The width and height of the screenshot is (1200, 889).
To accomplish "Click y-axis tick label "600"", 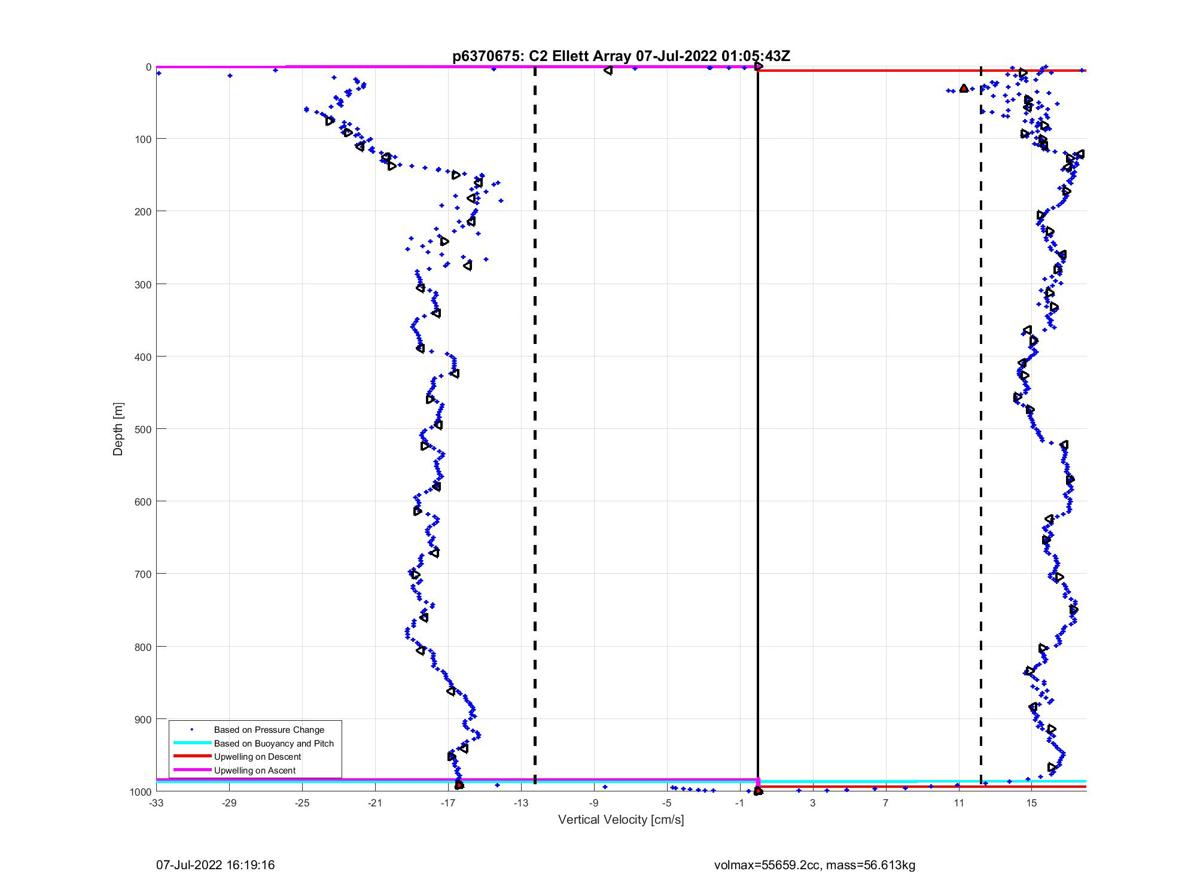I will pyautogui.click(x=143, y=501).
